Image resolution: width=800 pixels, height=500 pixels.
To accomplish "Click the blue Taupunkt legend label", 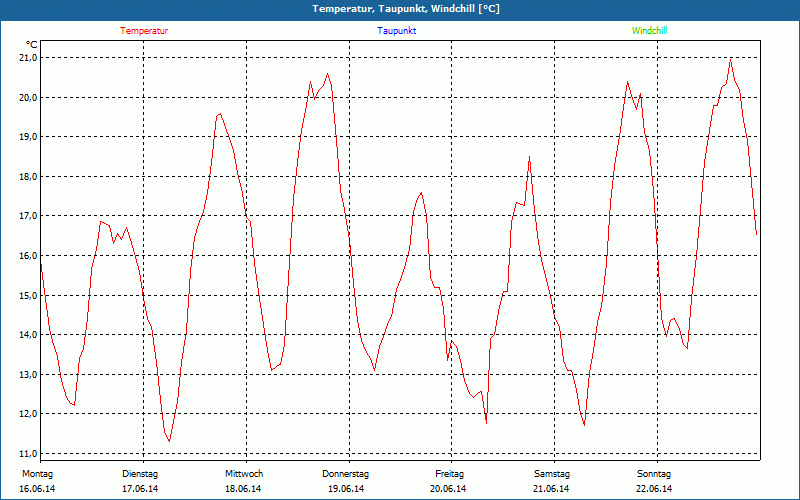I will pos(397,31).
